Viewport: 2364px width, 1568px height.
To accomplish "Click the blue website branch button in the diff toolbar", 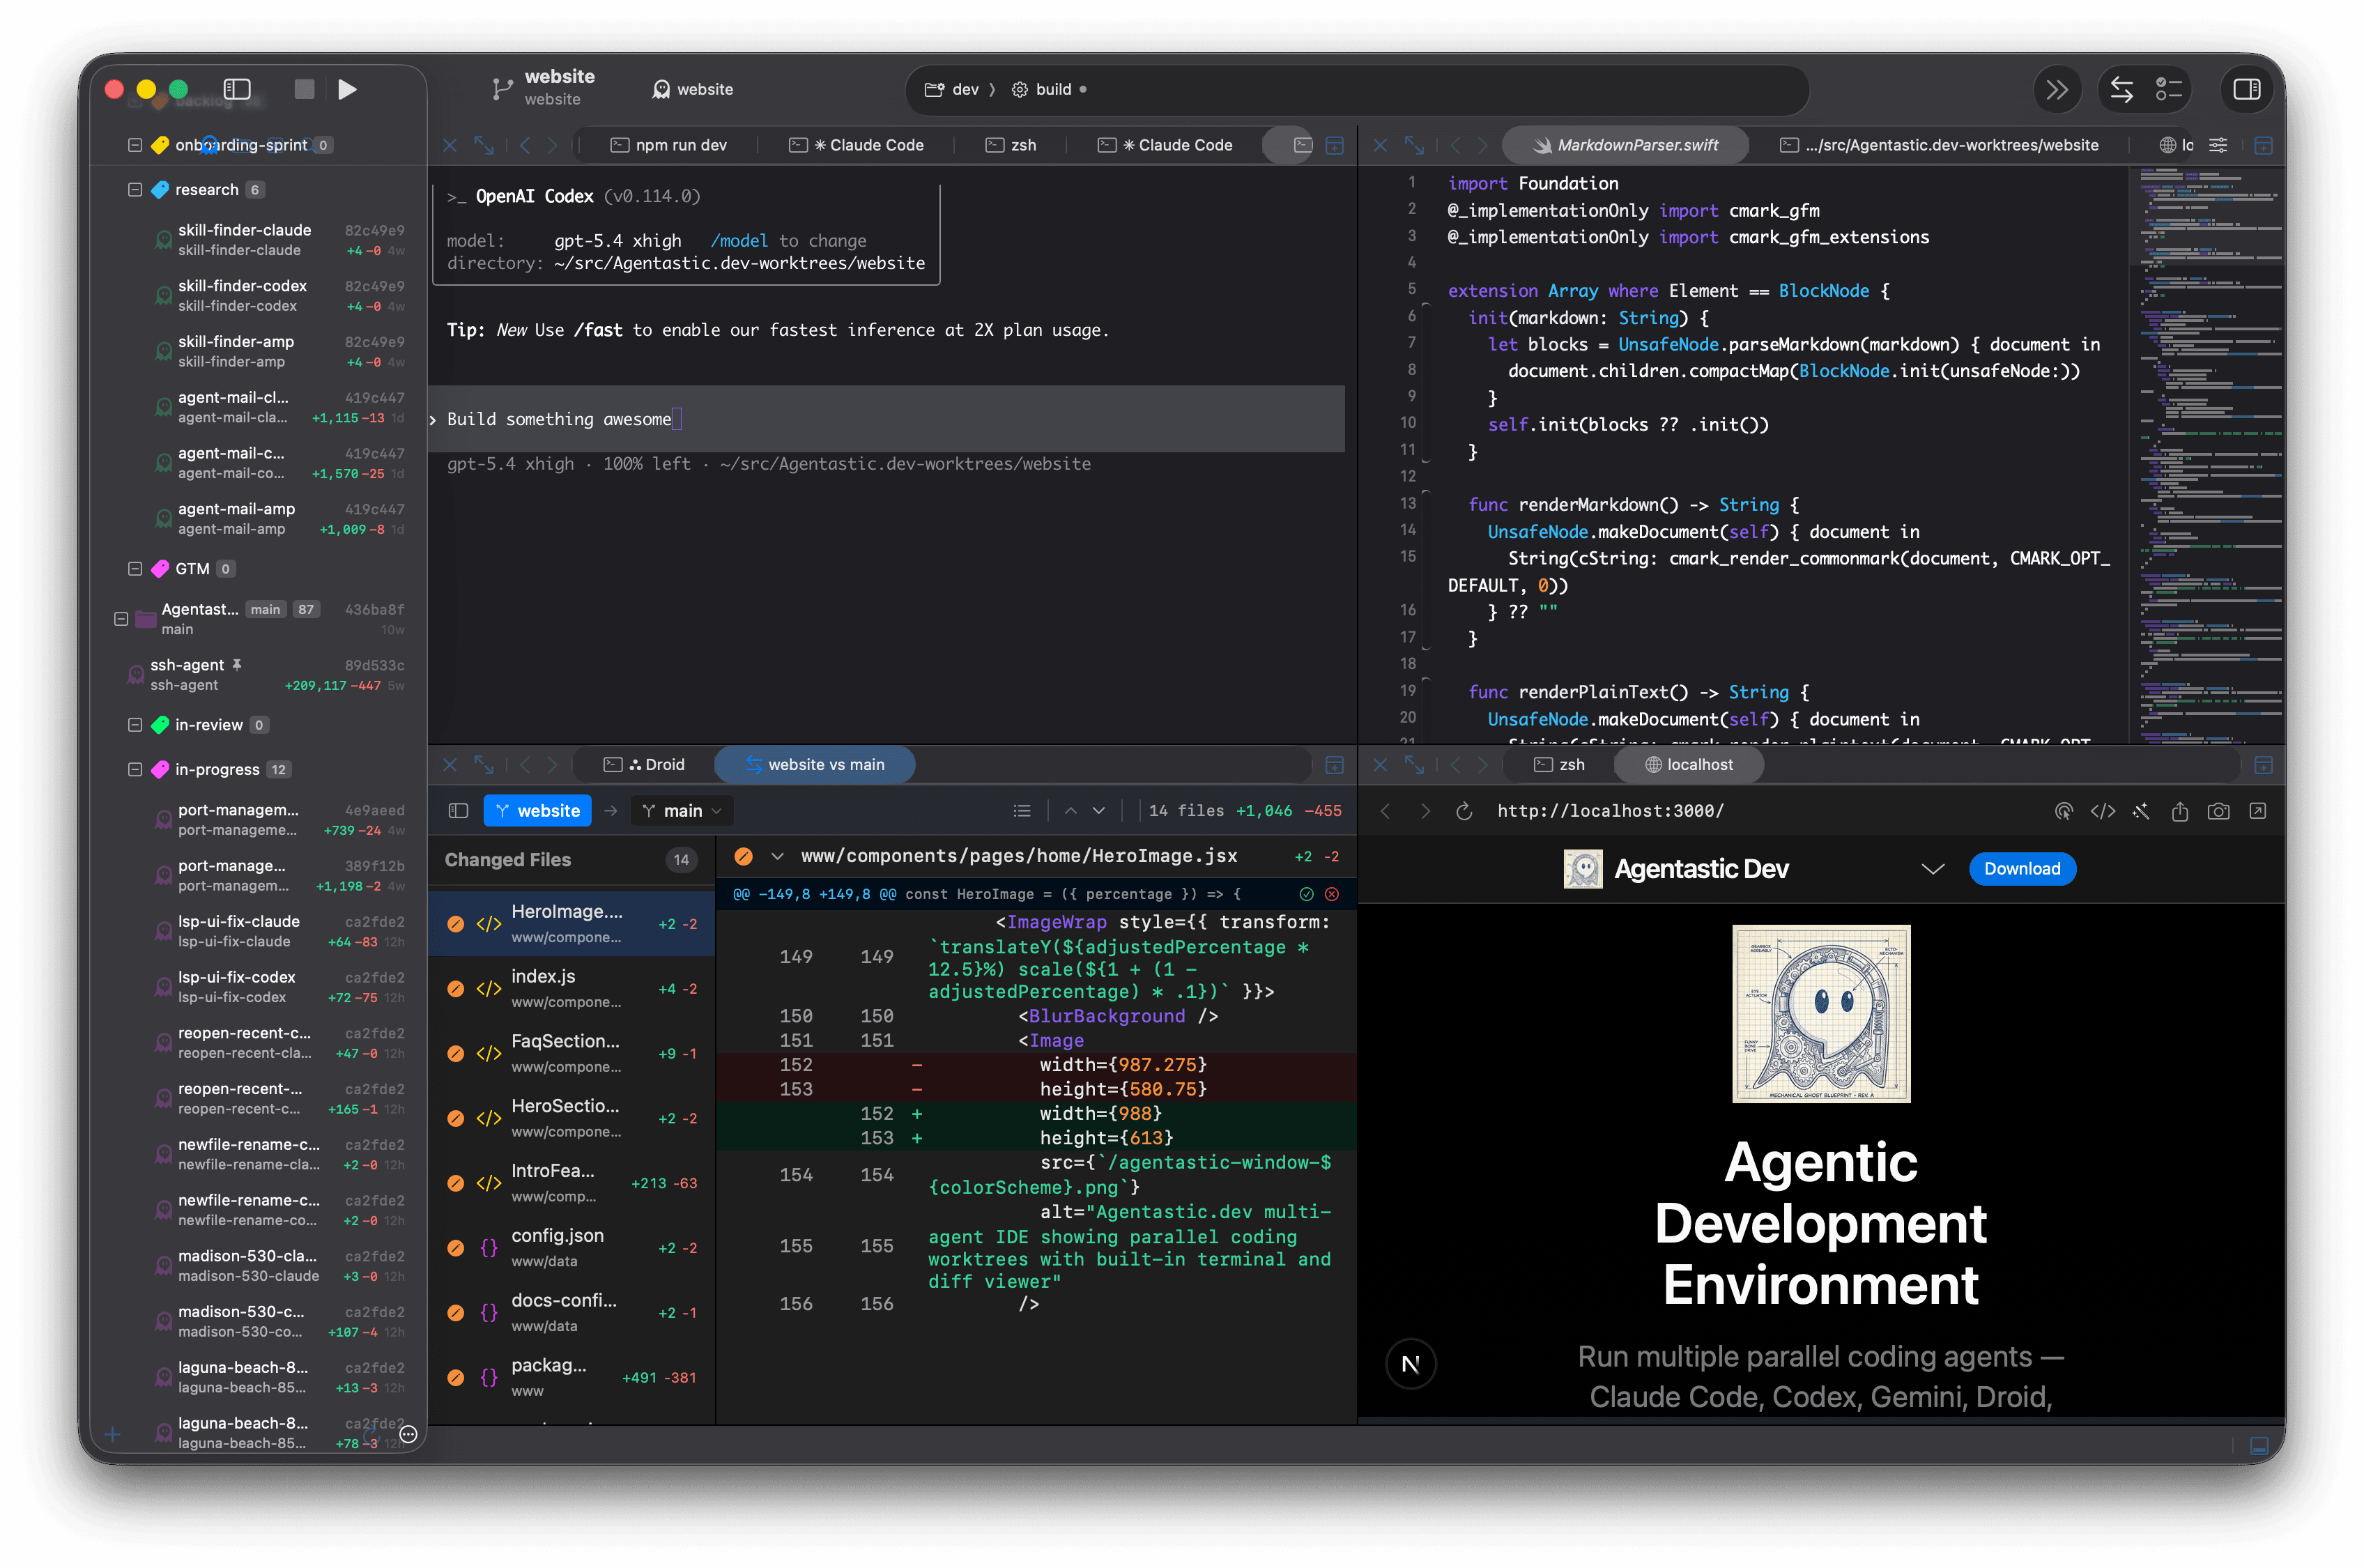I will [537, 811].
